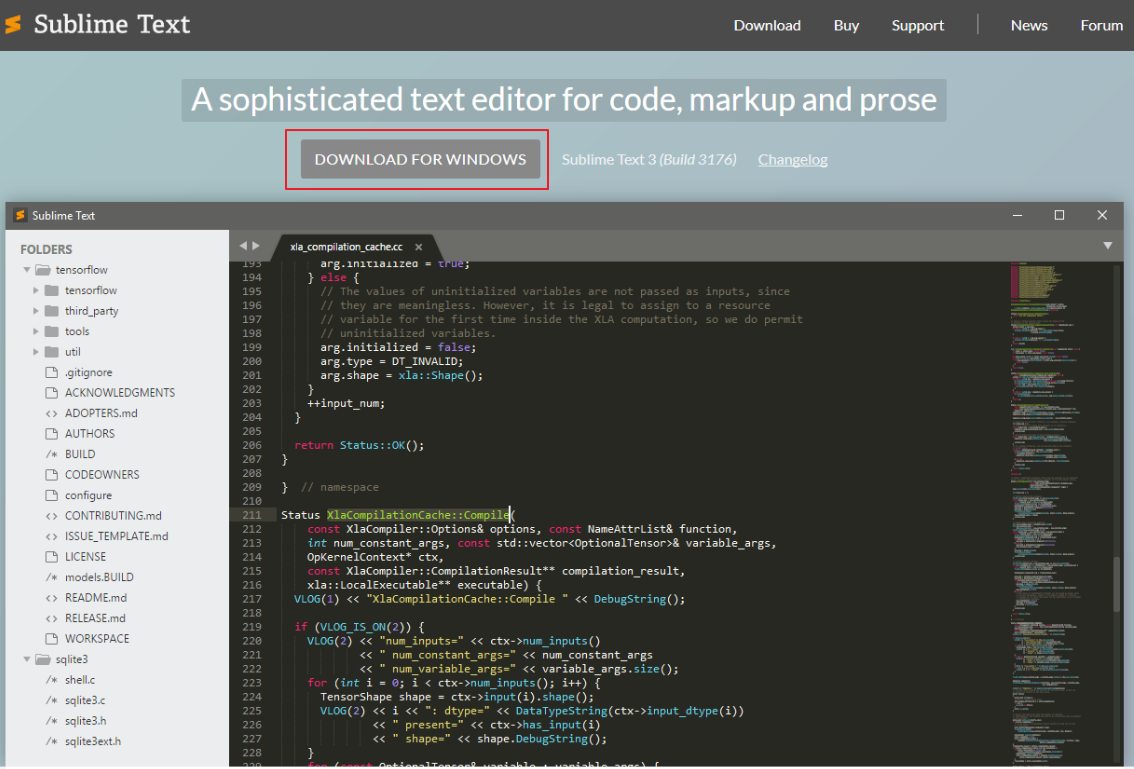Open the Buy page link
This screenshot has width=1134, height=769.
click(x=846, y=25)
